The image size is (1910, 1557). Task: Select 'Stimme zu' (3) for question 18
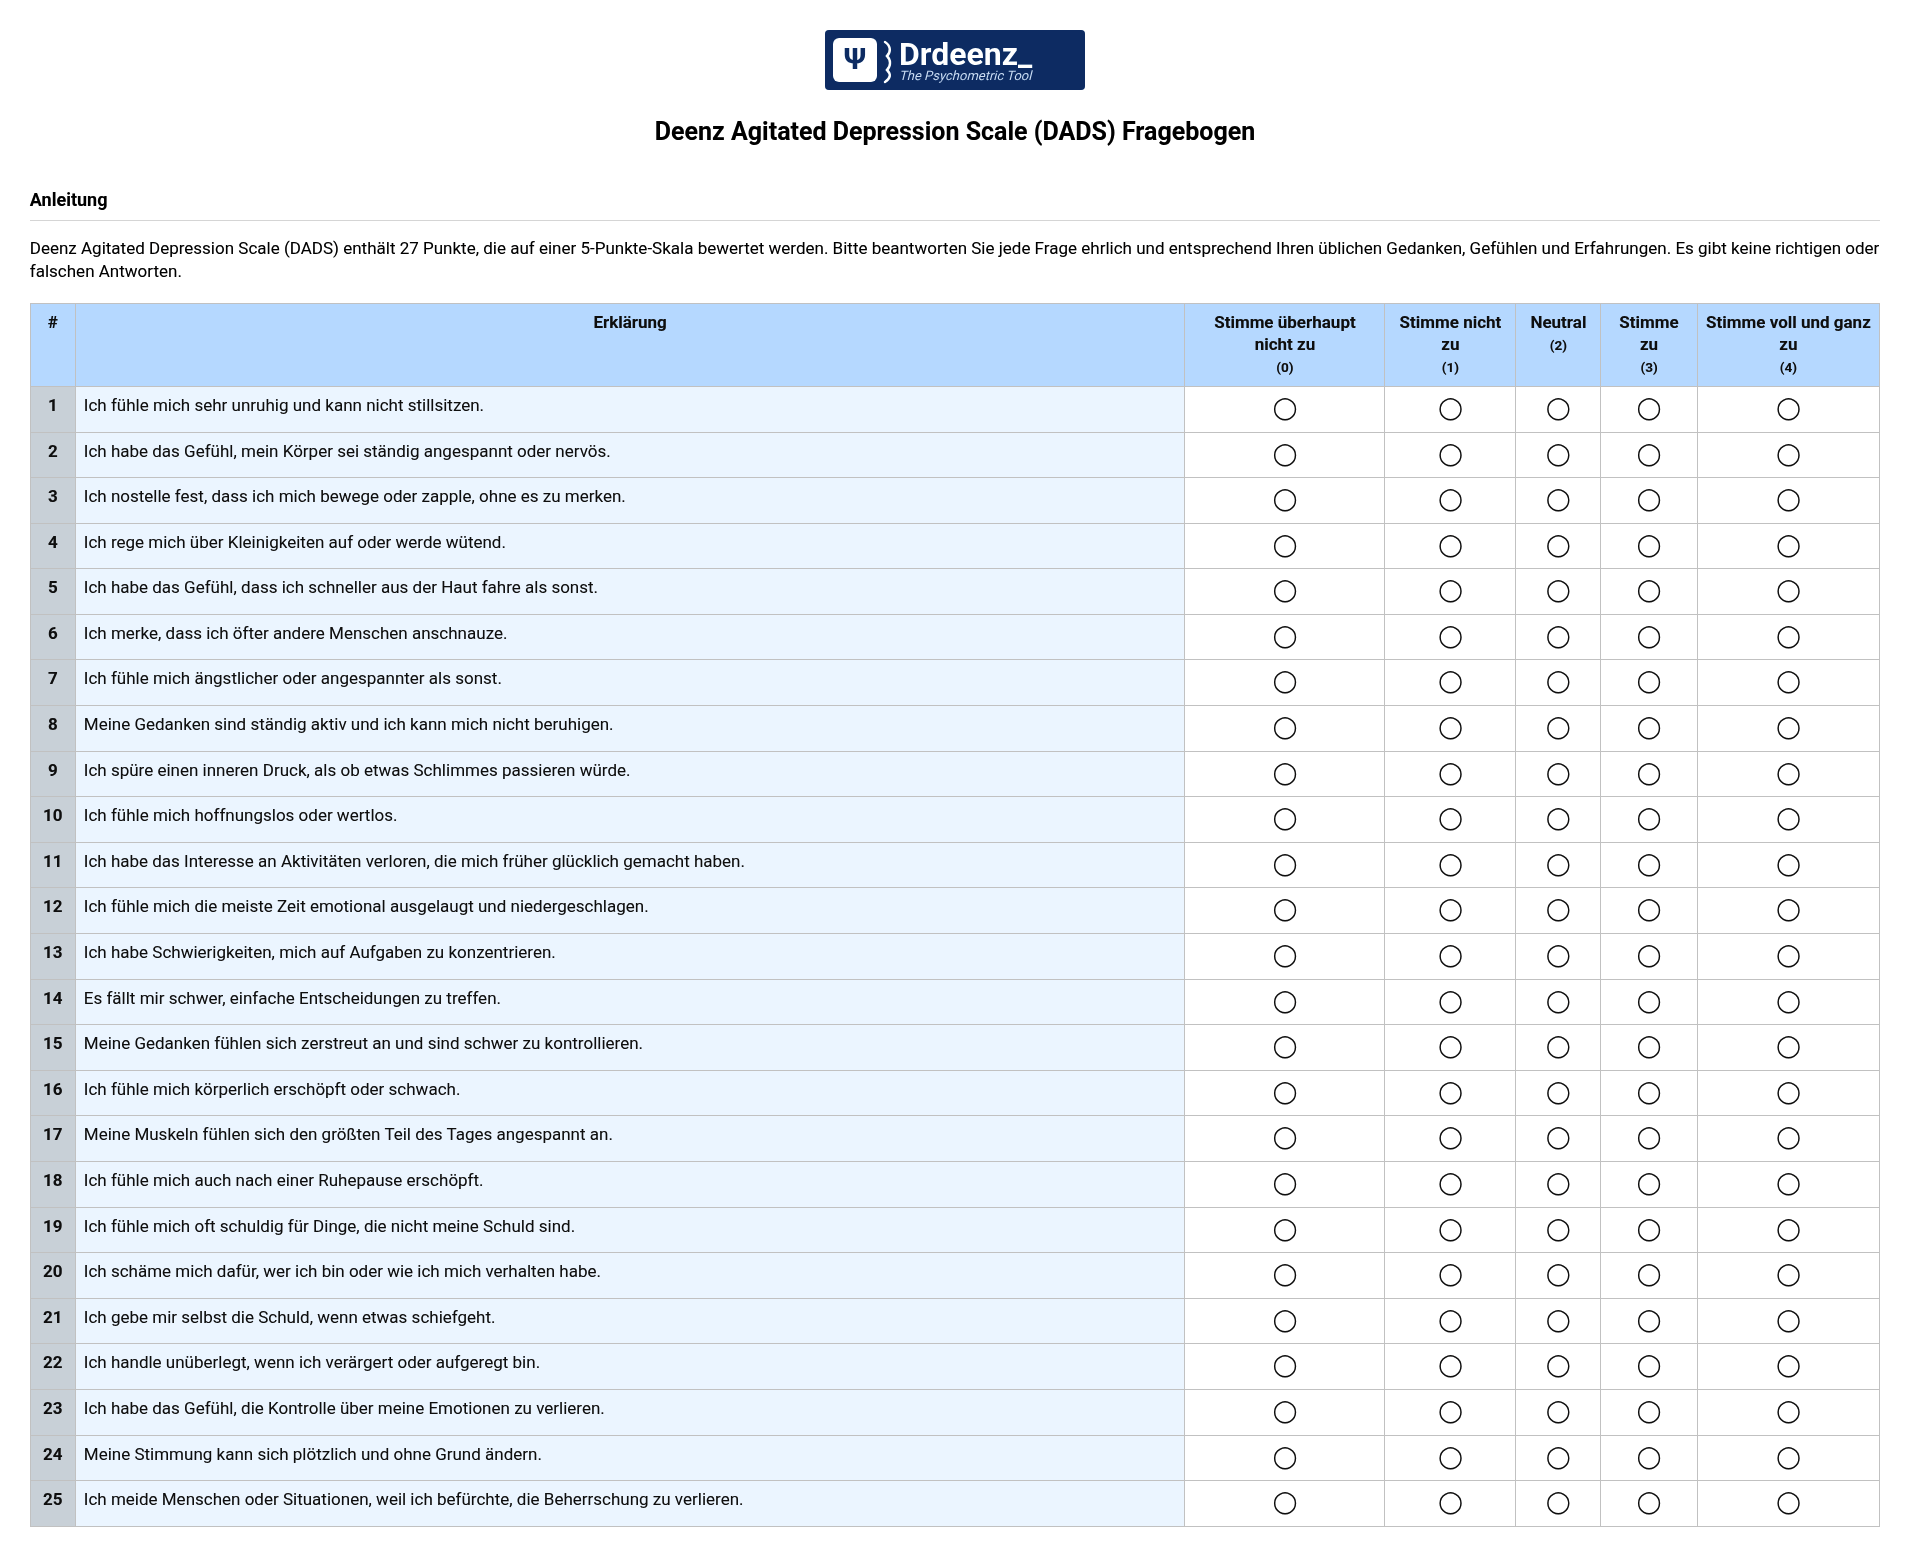[1649, 1185]
